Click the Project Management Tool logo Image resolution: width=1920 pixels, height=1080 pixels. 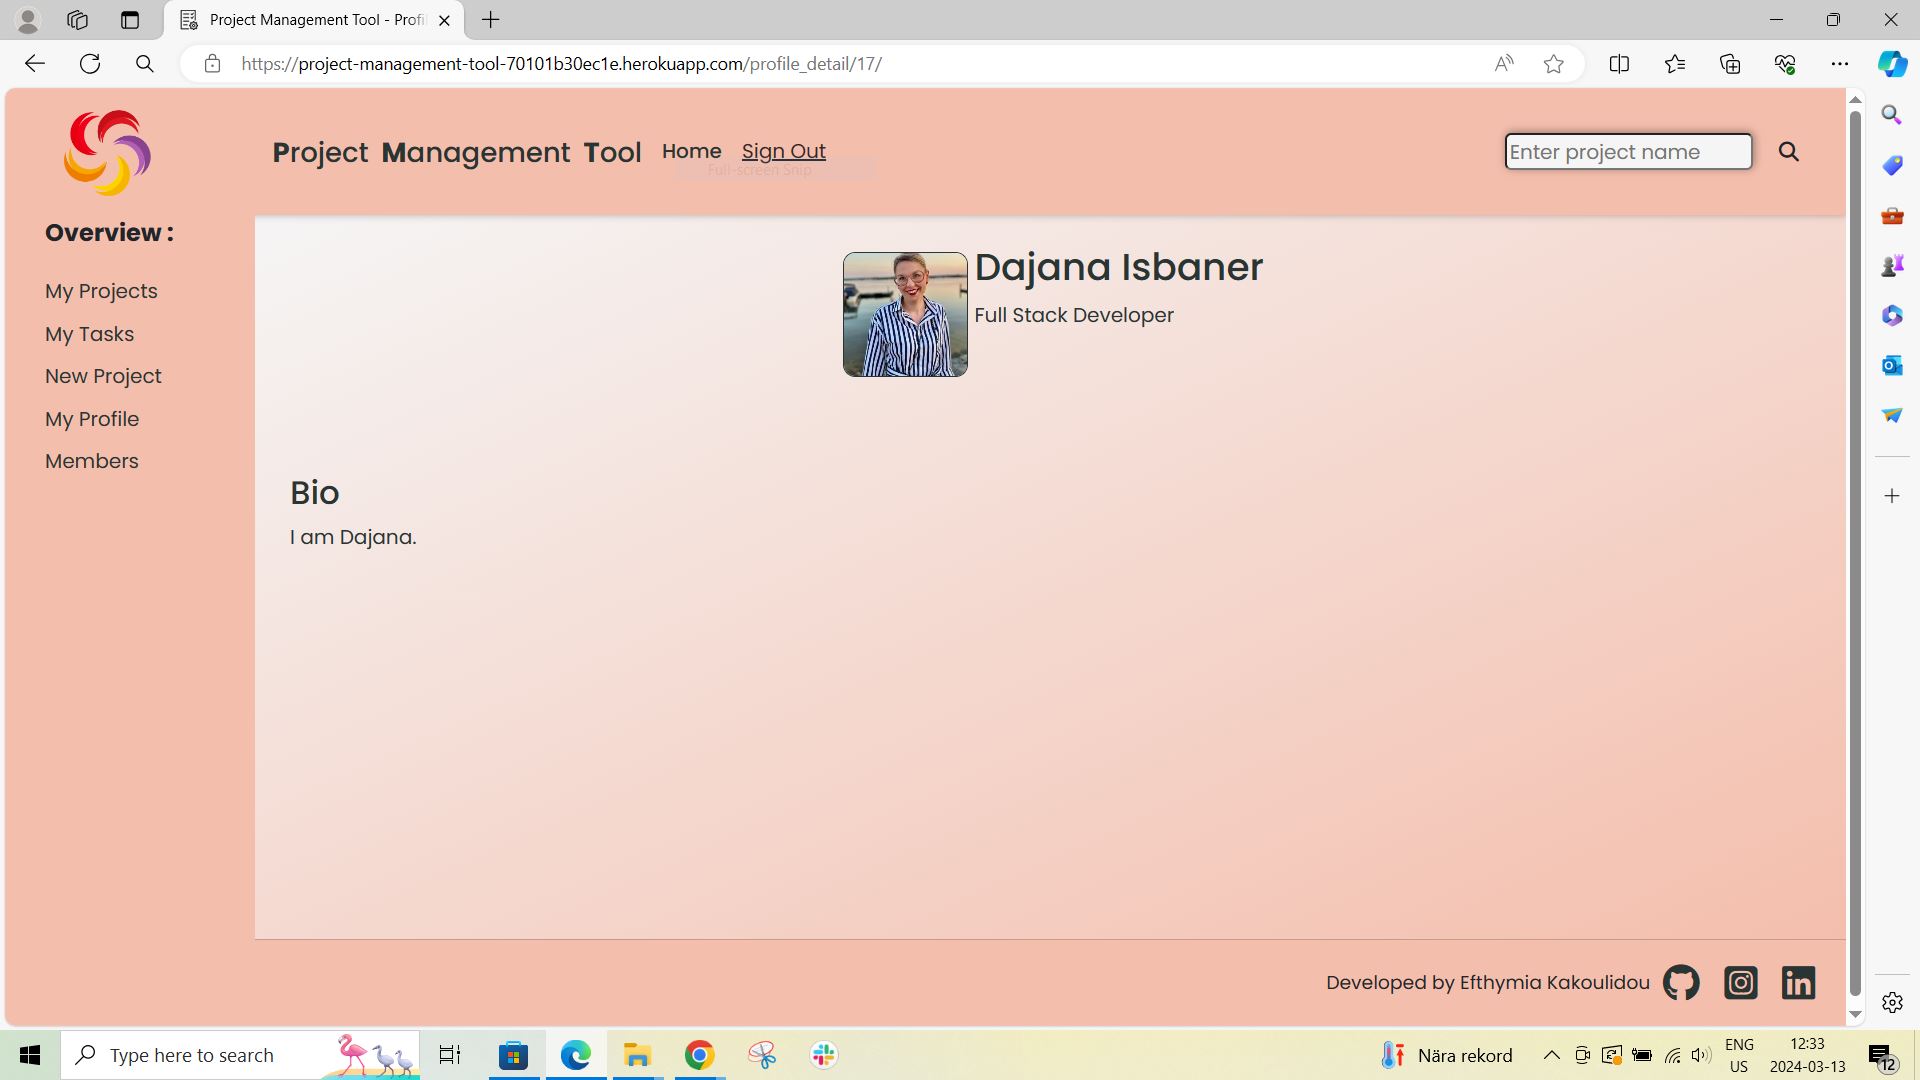(106, 152)
